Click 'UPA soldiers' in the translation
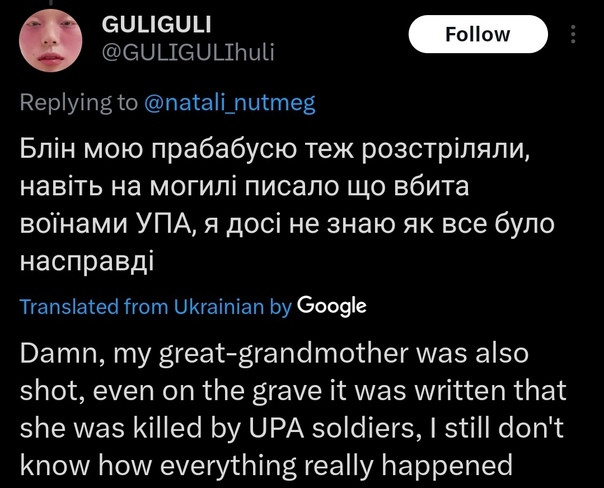Screen dimensions: 604x488 333,428
